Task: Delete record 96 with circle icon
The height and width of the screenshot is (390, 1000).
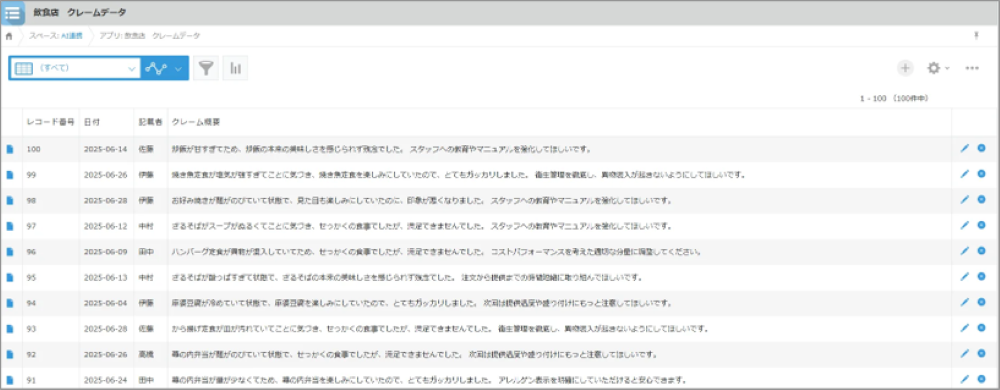Action: [x=982, y=251]
